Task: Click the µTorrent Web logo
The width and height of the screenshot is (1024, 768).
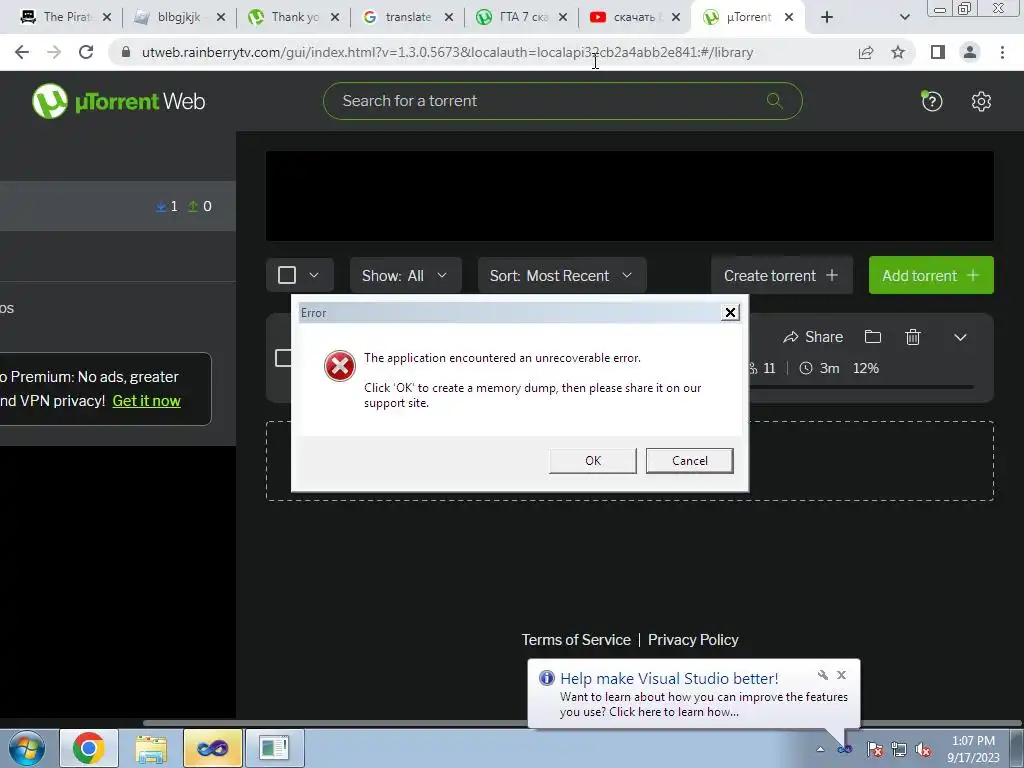Action: (118, 101)
